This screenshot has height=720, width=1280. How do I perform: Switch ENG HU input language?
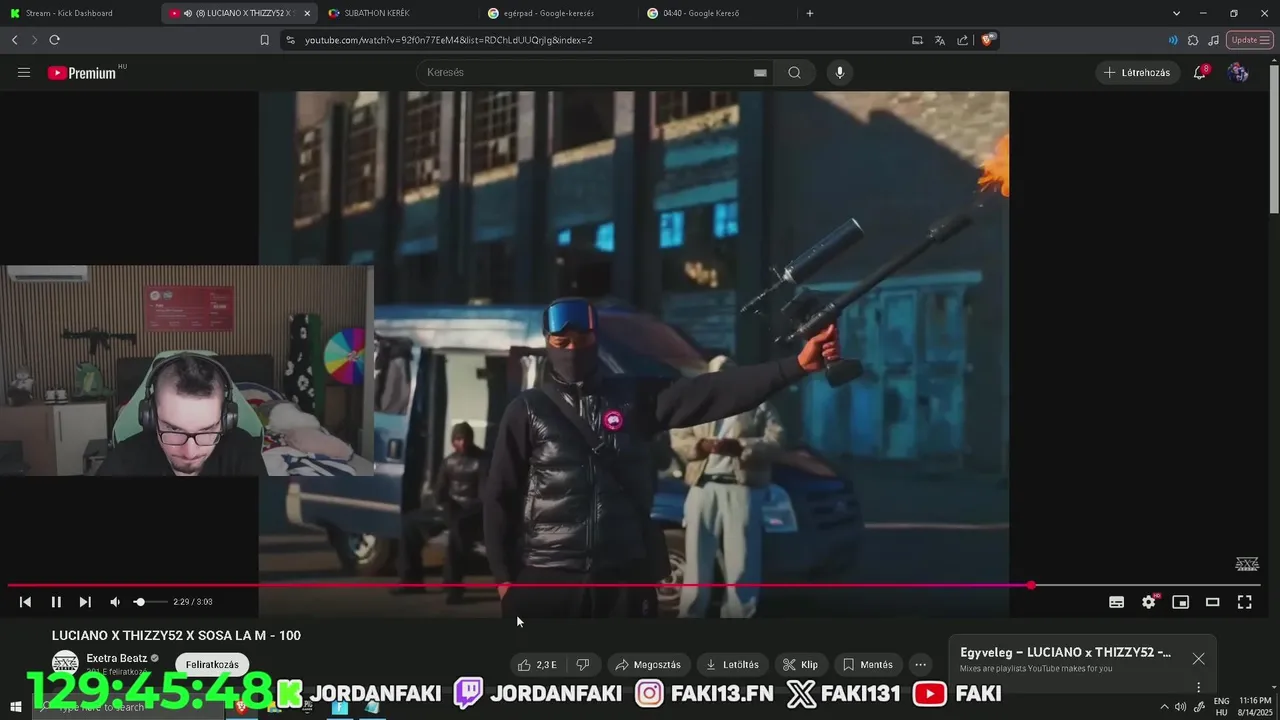point(1221,707)
